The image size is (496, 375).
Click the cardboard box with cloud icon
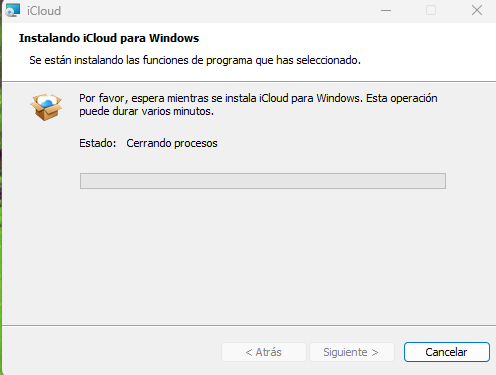click(x=46, y=107)
